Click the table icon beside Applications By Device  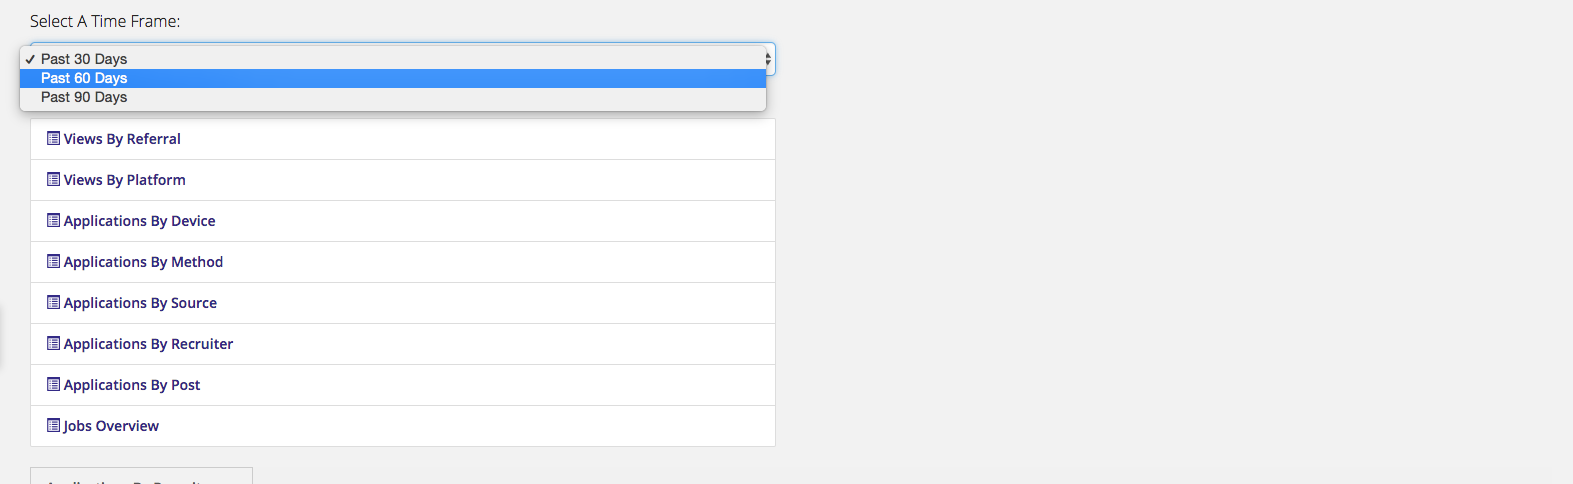[54, 221]
